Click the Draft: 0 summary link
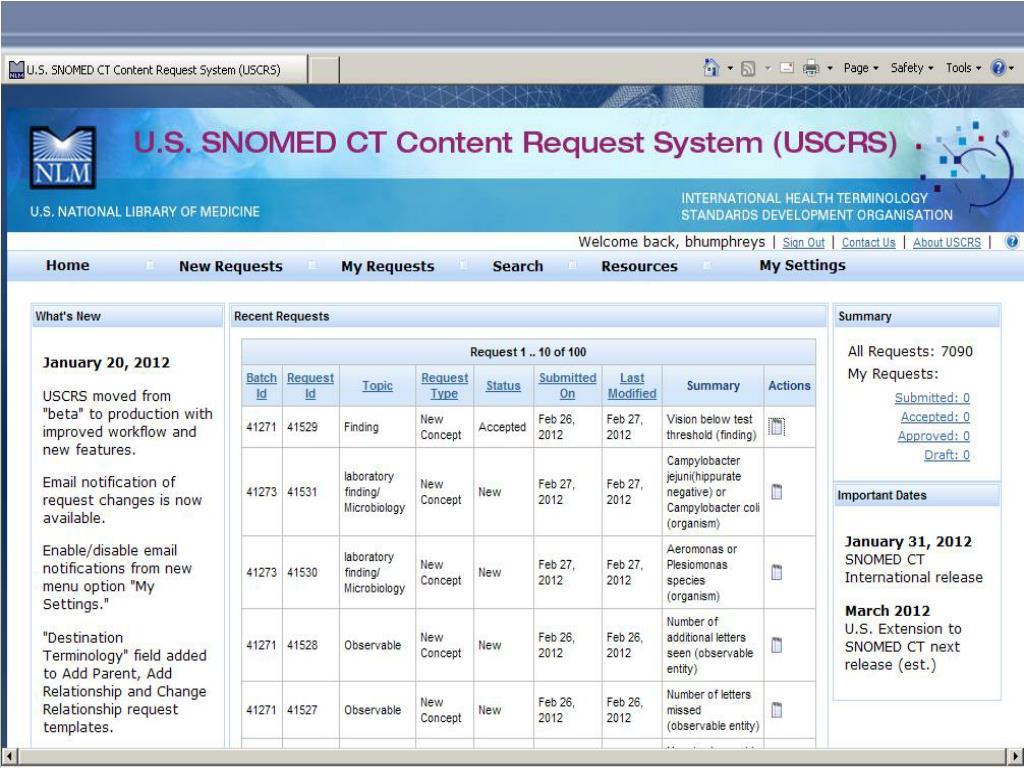Screen dimensions: 1024x768 [947, 455]
